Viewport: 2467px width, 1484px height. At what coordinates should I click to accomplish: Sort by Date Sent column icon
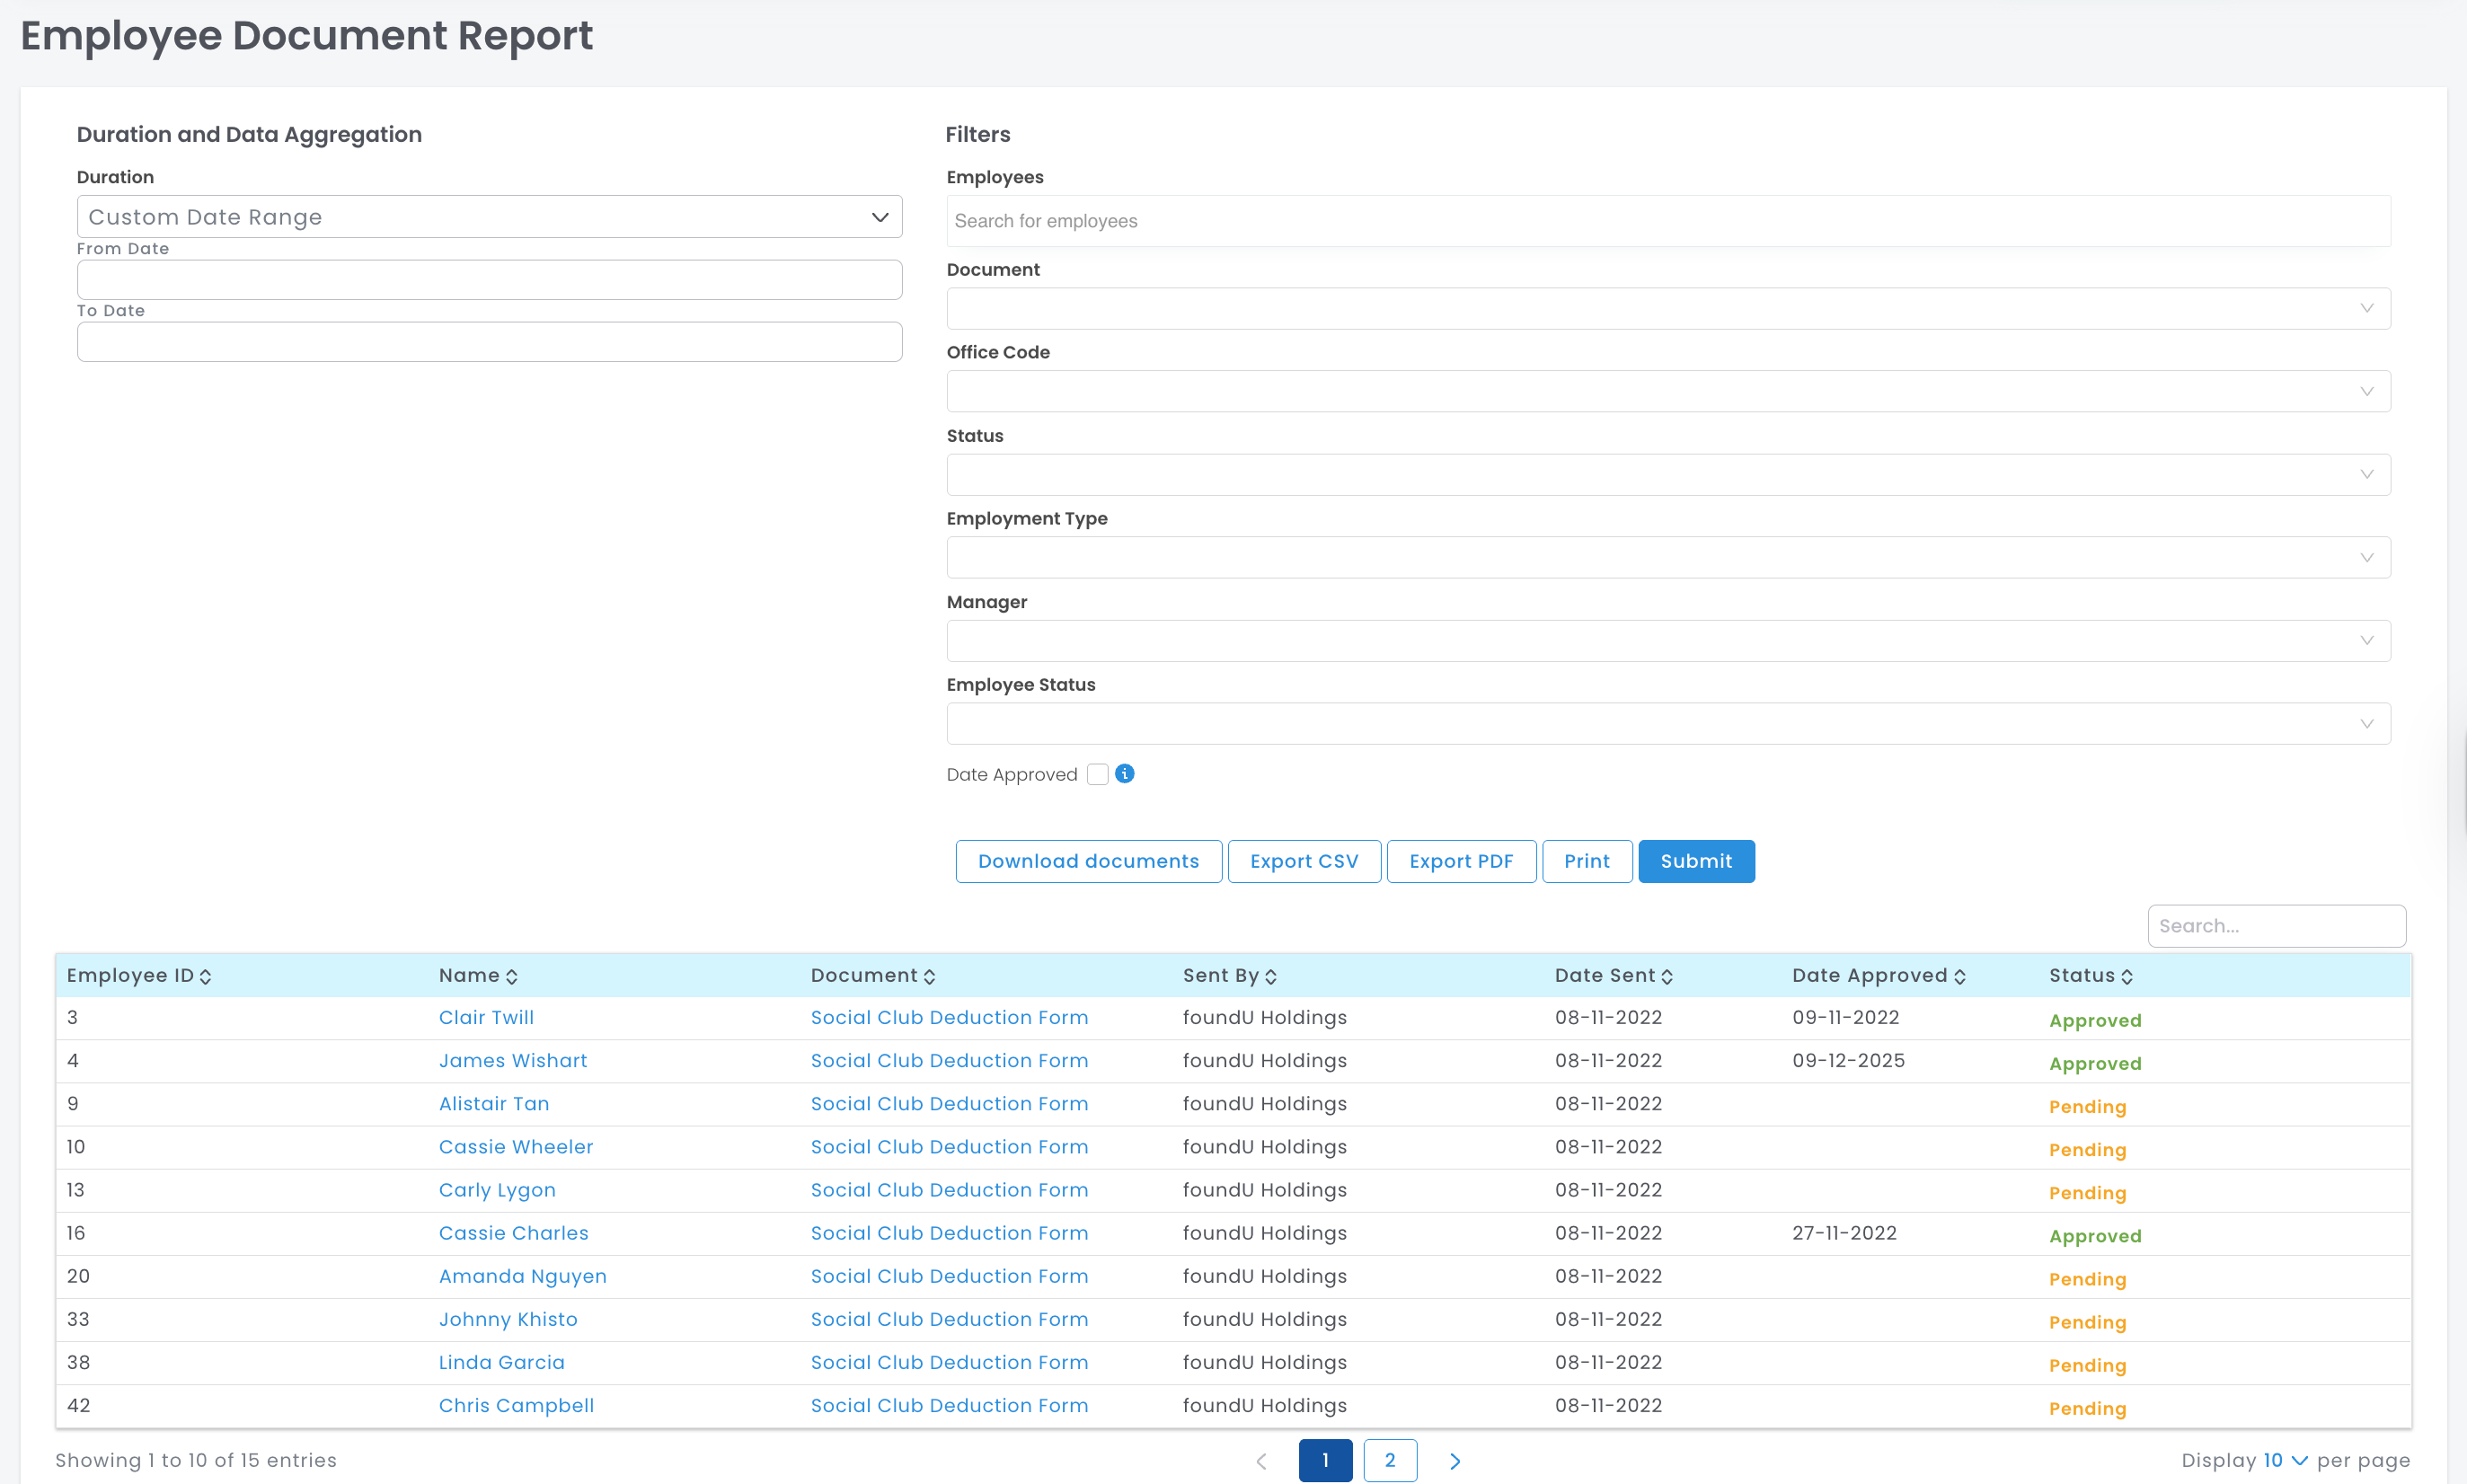(1666, 977)
